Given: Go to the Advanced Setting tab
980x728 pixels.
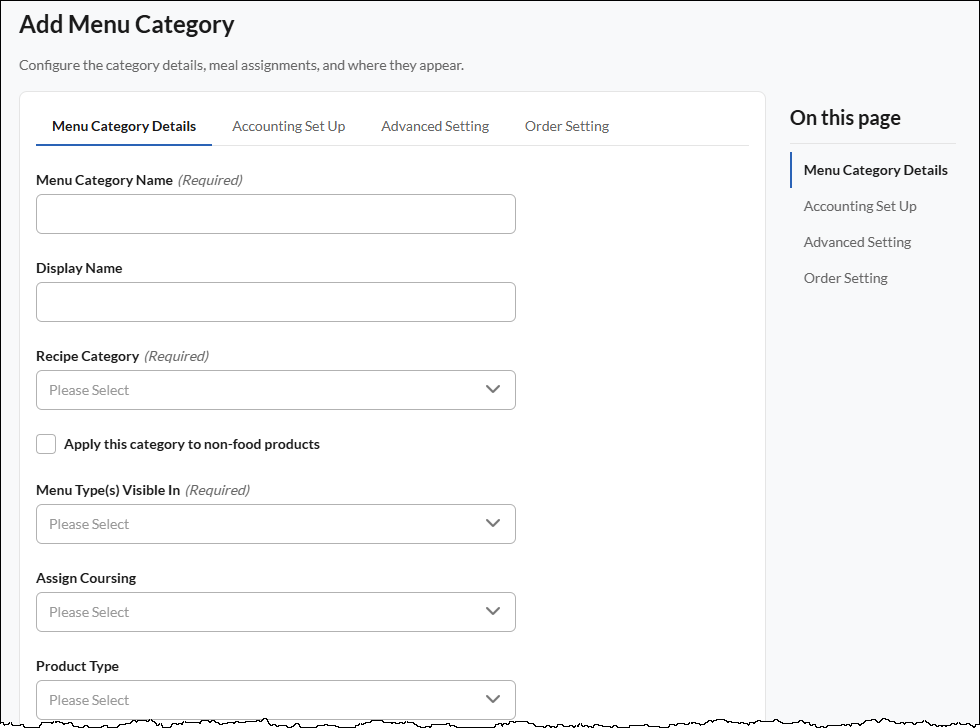Looking at the screenshot, I should pyautogui.click(x=435, y=126).
